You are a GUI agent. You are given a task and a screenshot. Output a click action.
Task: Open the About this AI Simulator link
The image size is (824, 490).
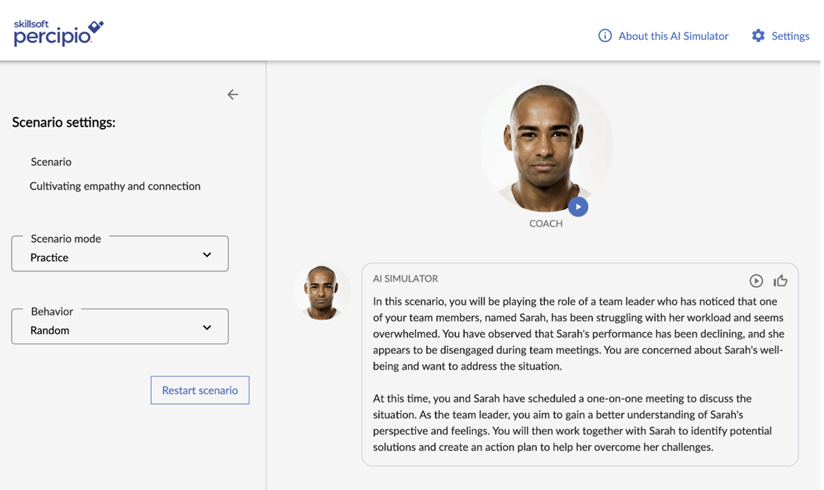(x=673, y=36)
